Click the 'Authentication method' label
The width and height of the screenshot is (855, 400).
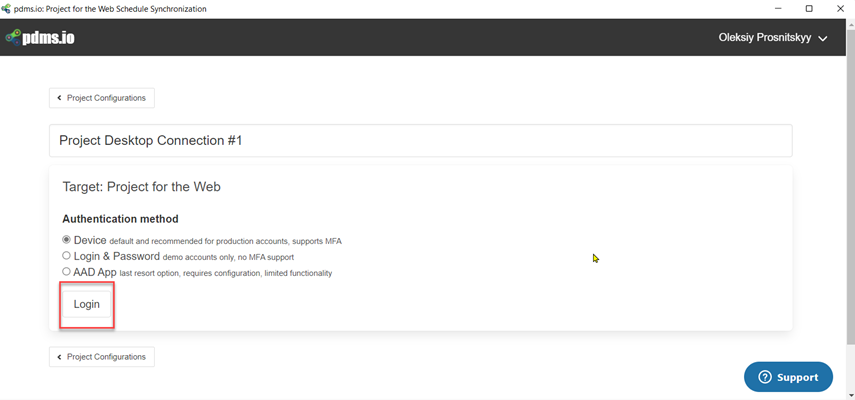121,219
